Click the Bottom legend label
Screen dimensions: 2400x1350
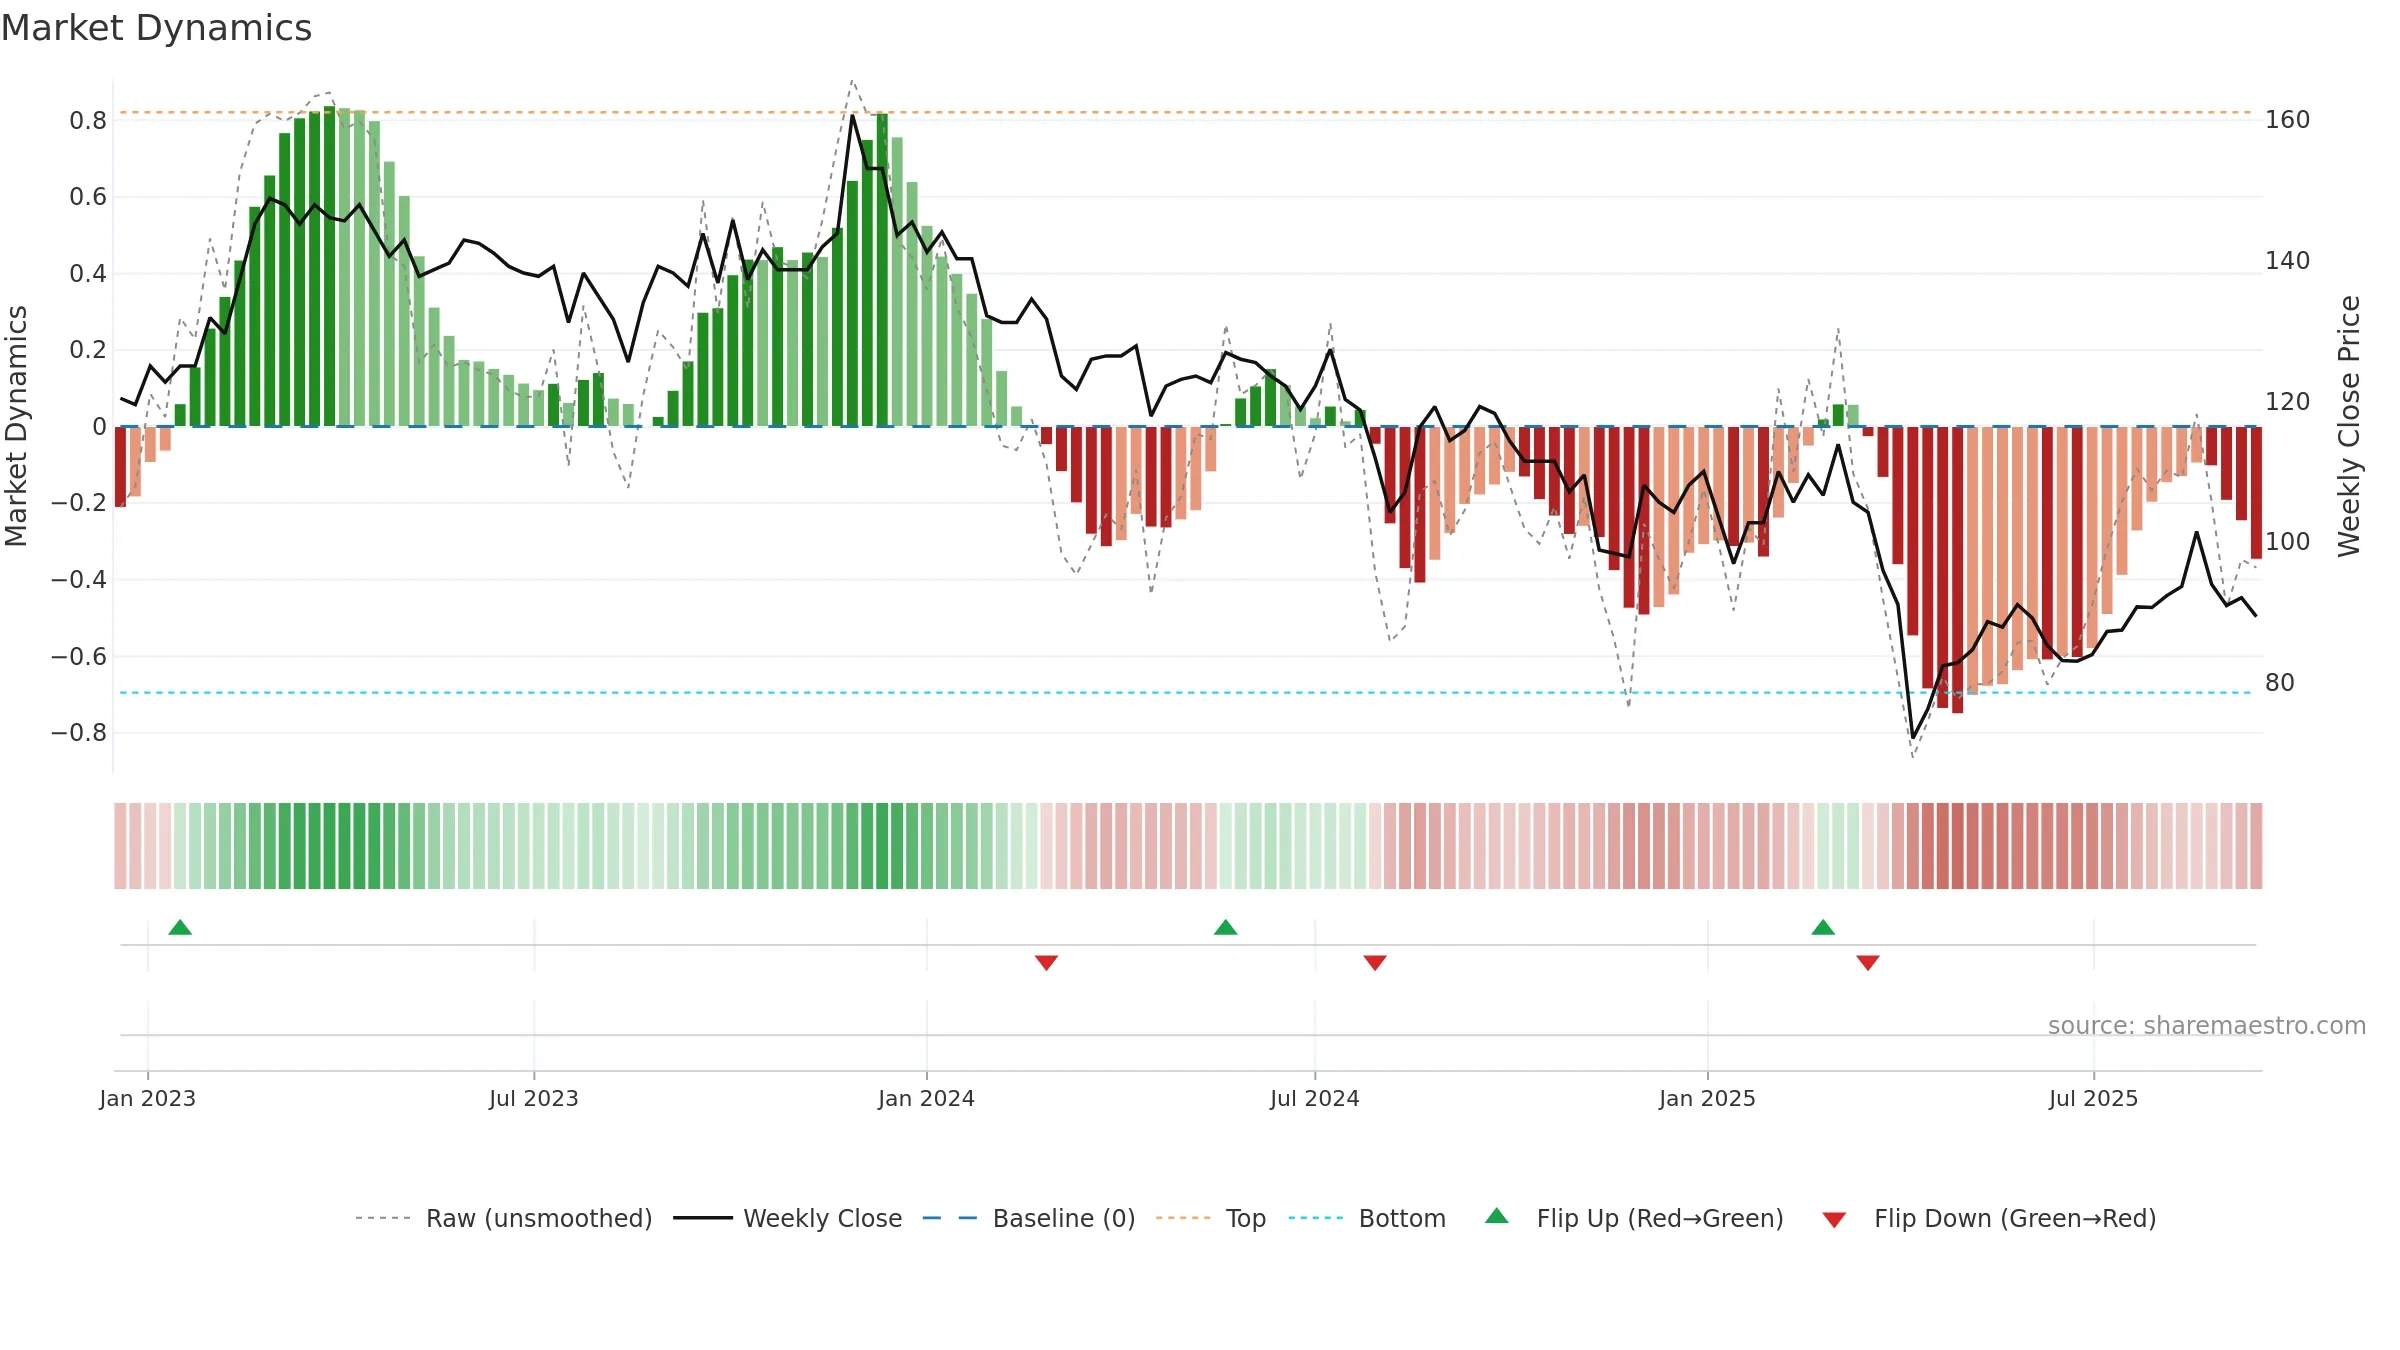tap(1402, 1218)
